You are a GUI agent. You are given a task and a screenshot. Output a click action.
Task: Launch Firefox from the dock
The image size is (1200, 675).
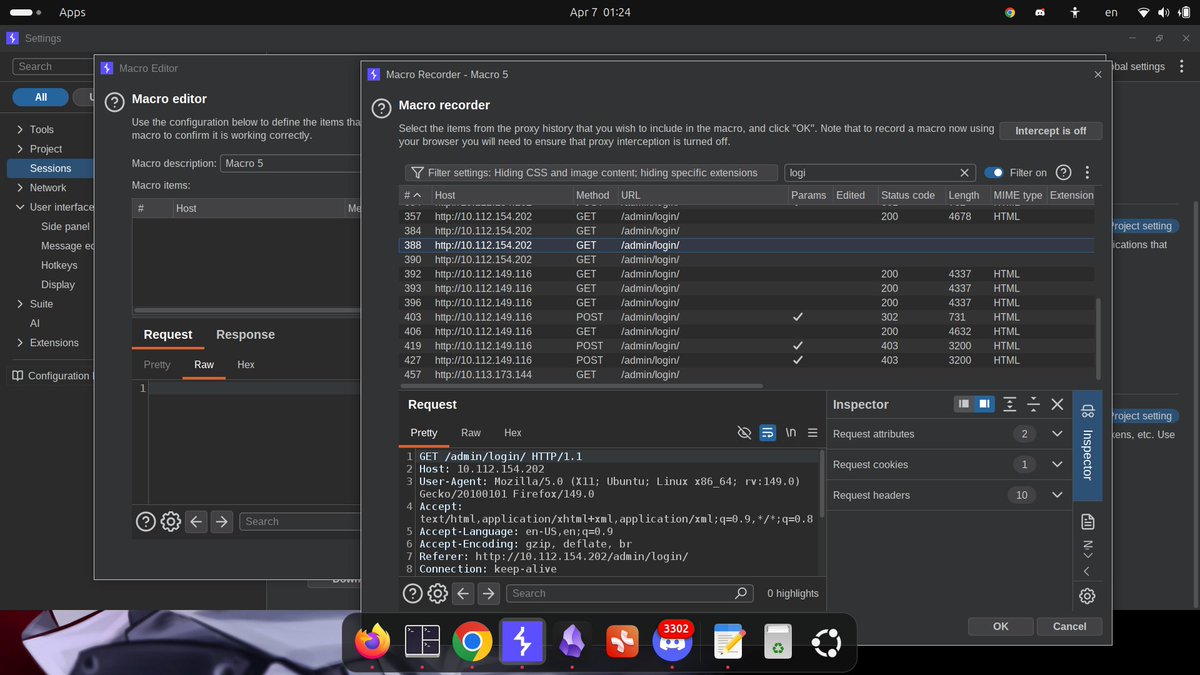(x=373, y=640)
